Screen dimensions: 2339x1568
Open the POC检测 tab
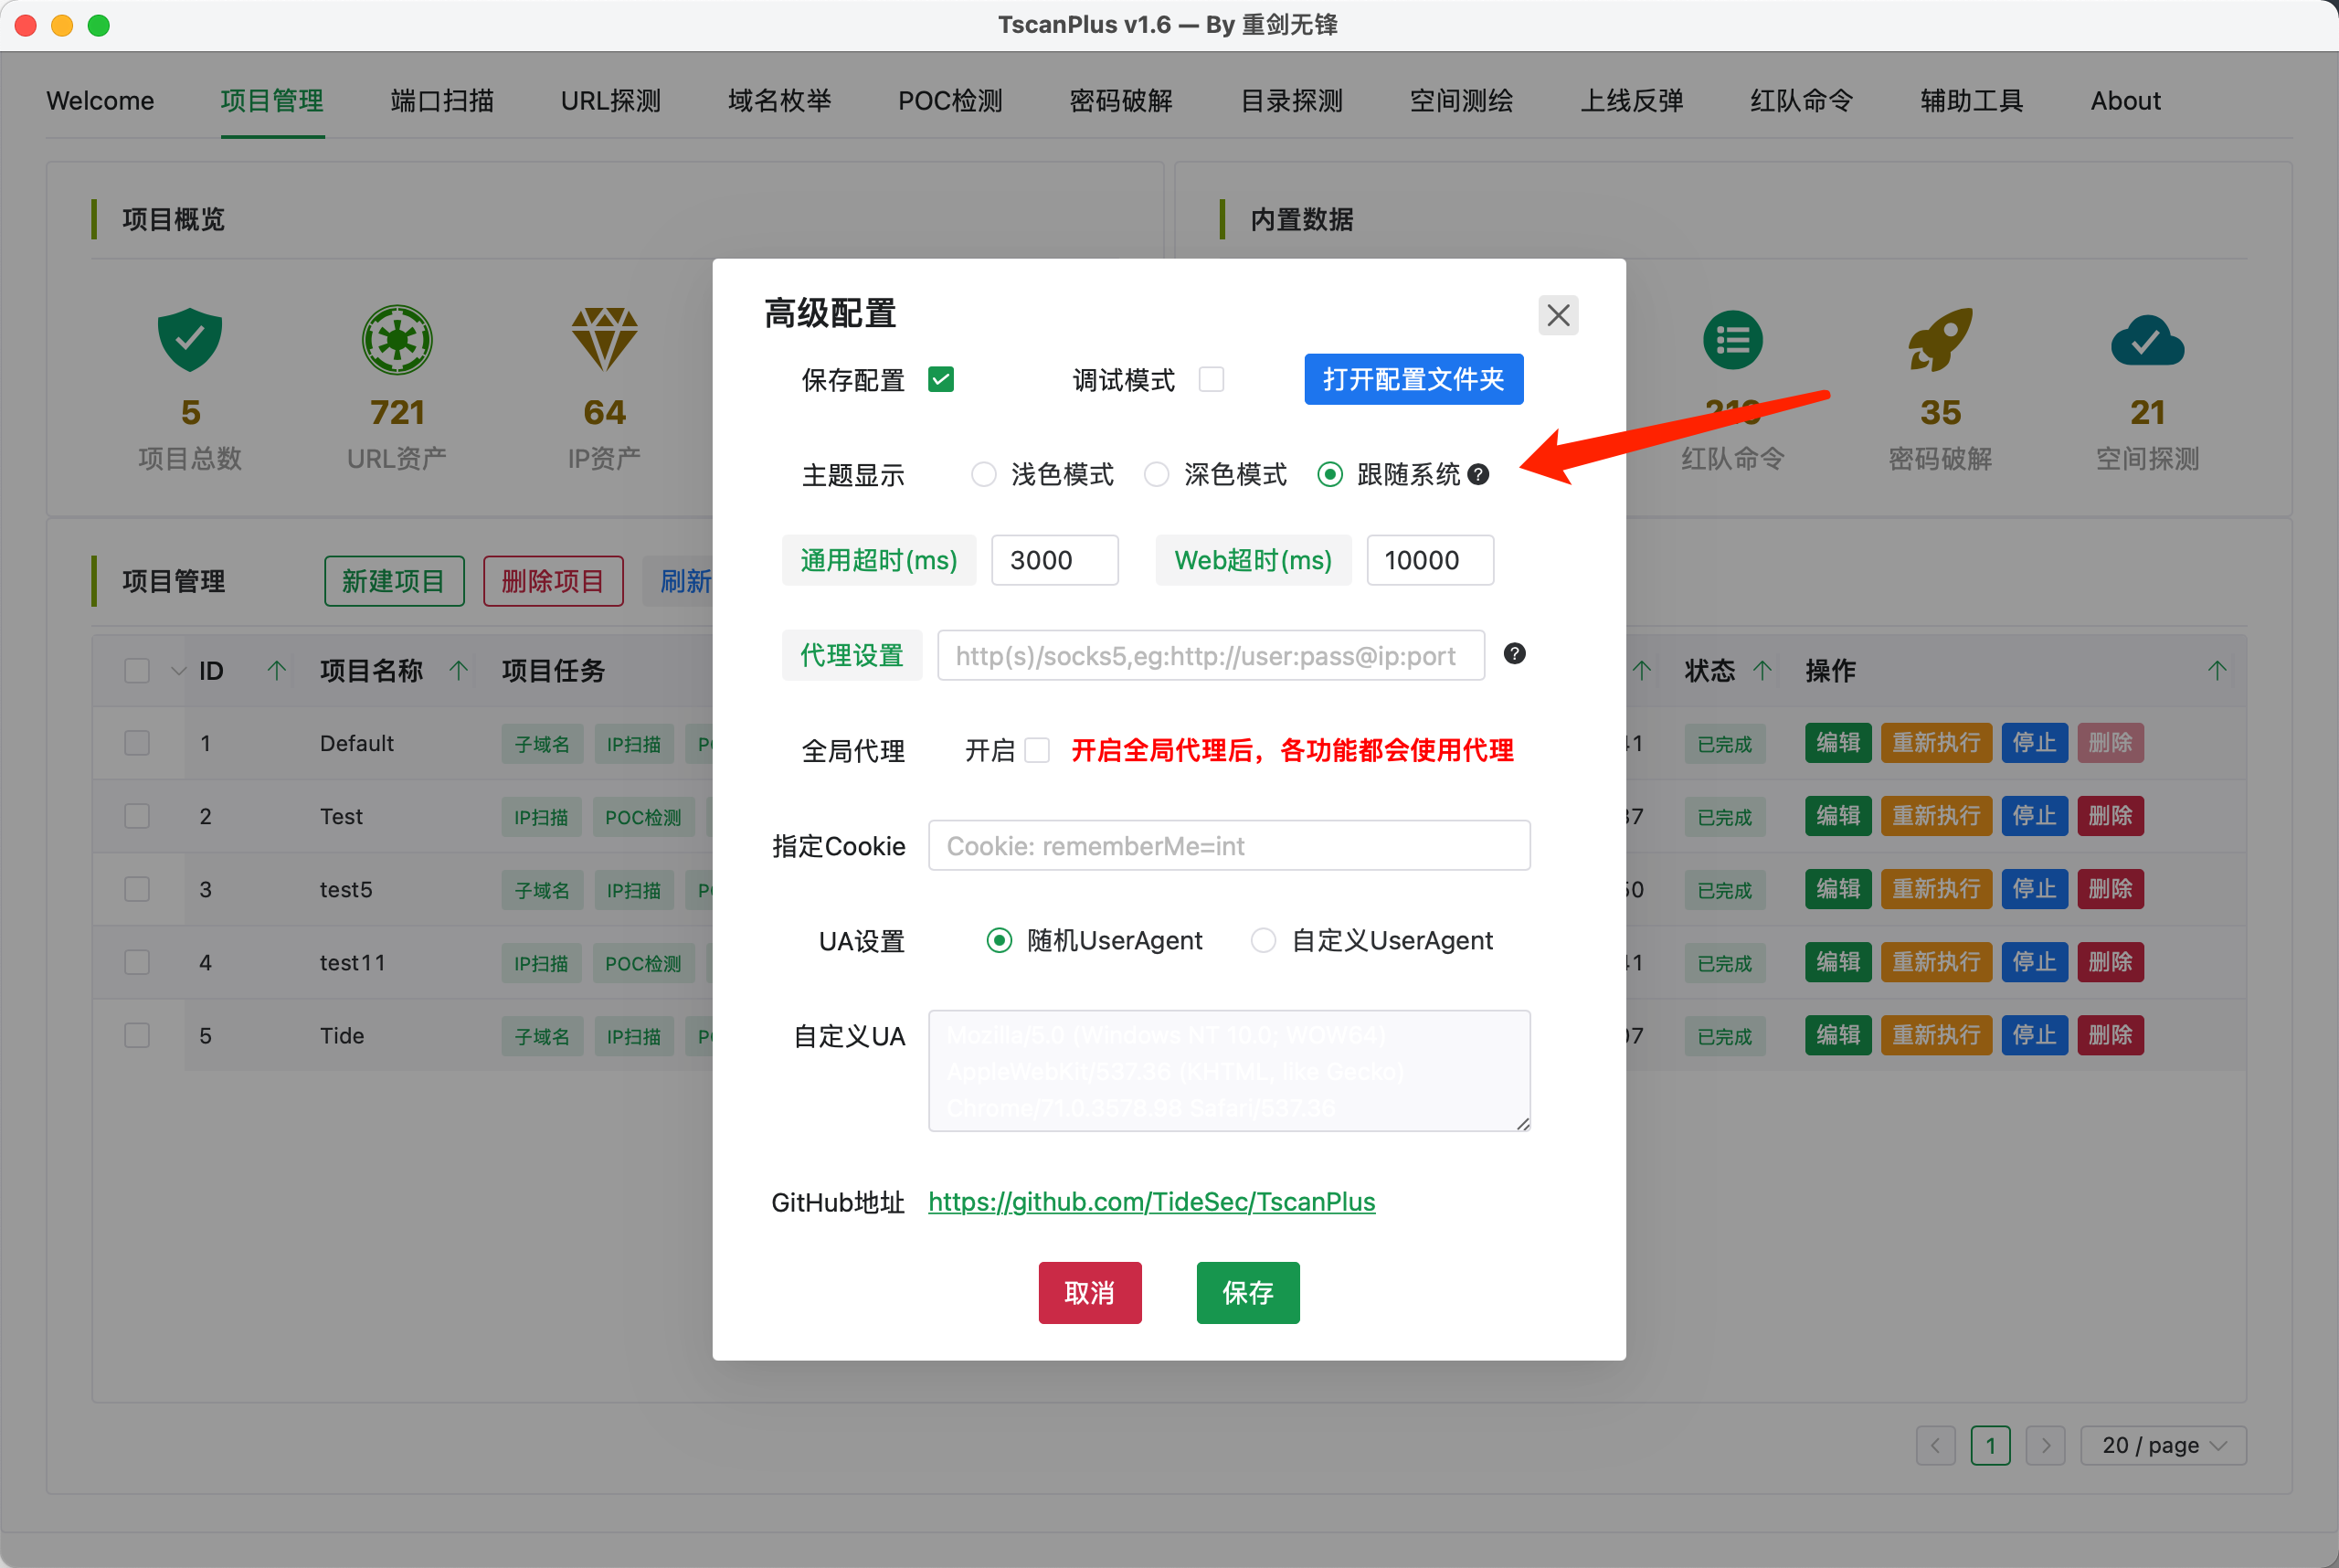click(949, 101)
